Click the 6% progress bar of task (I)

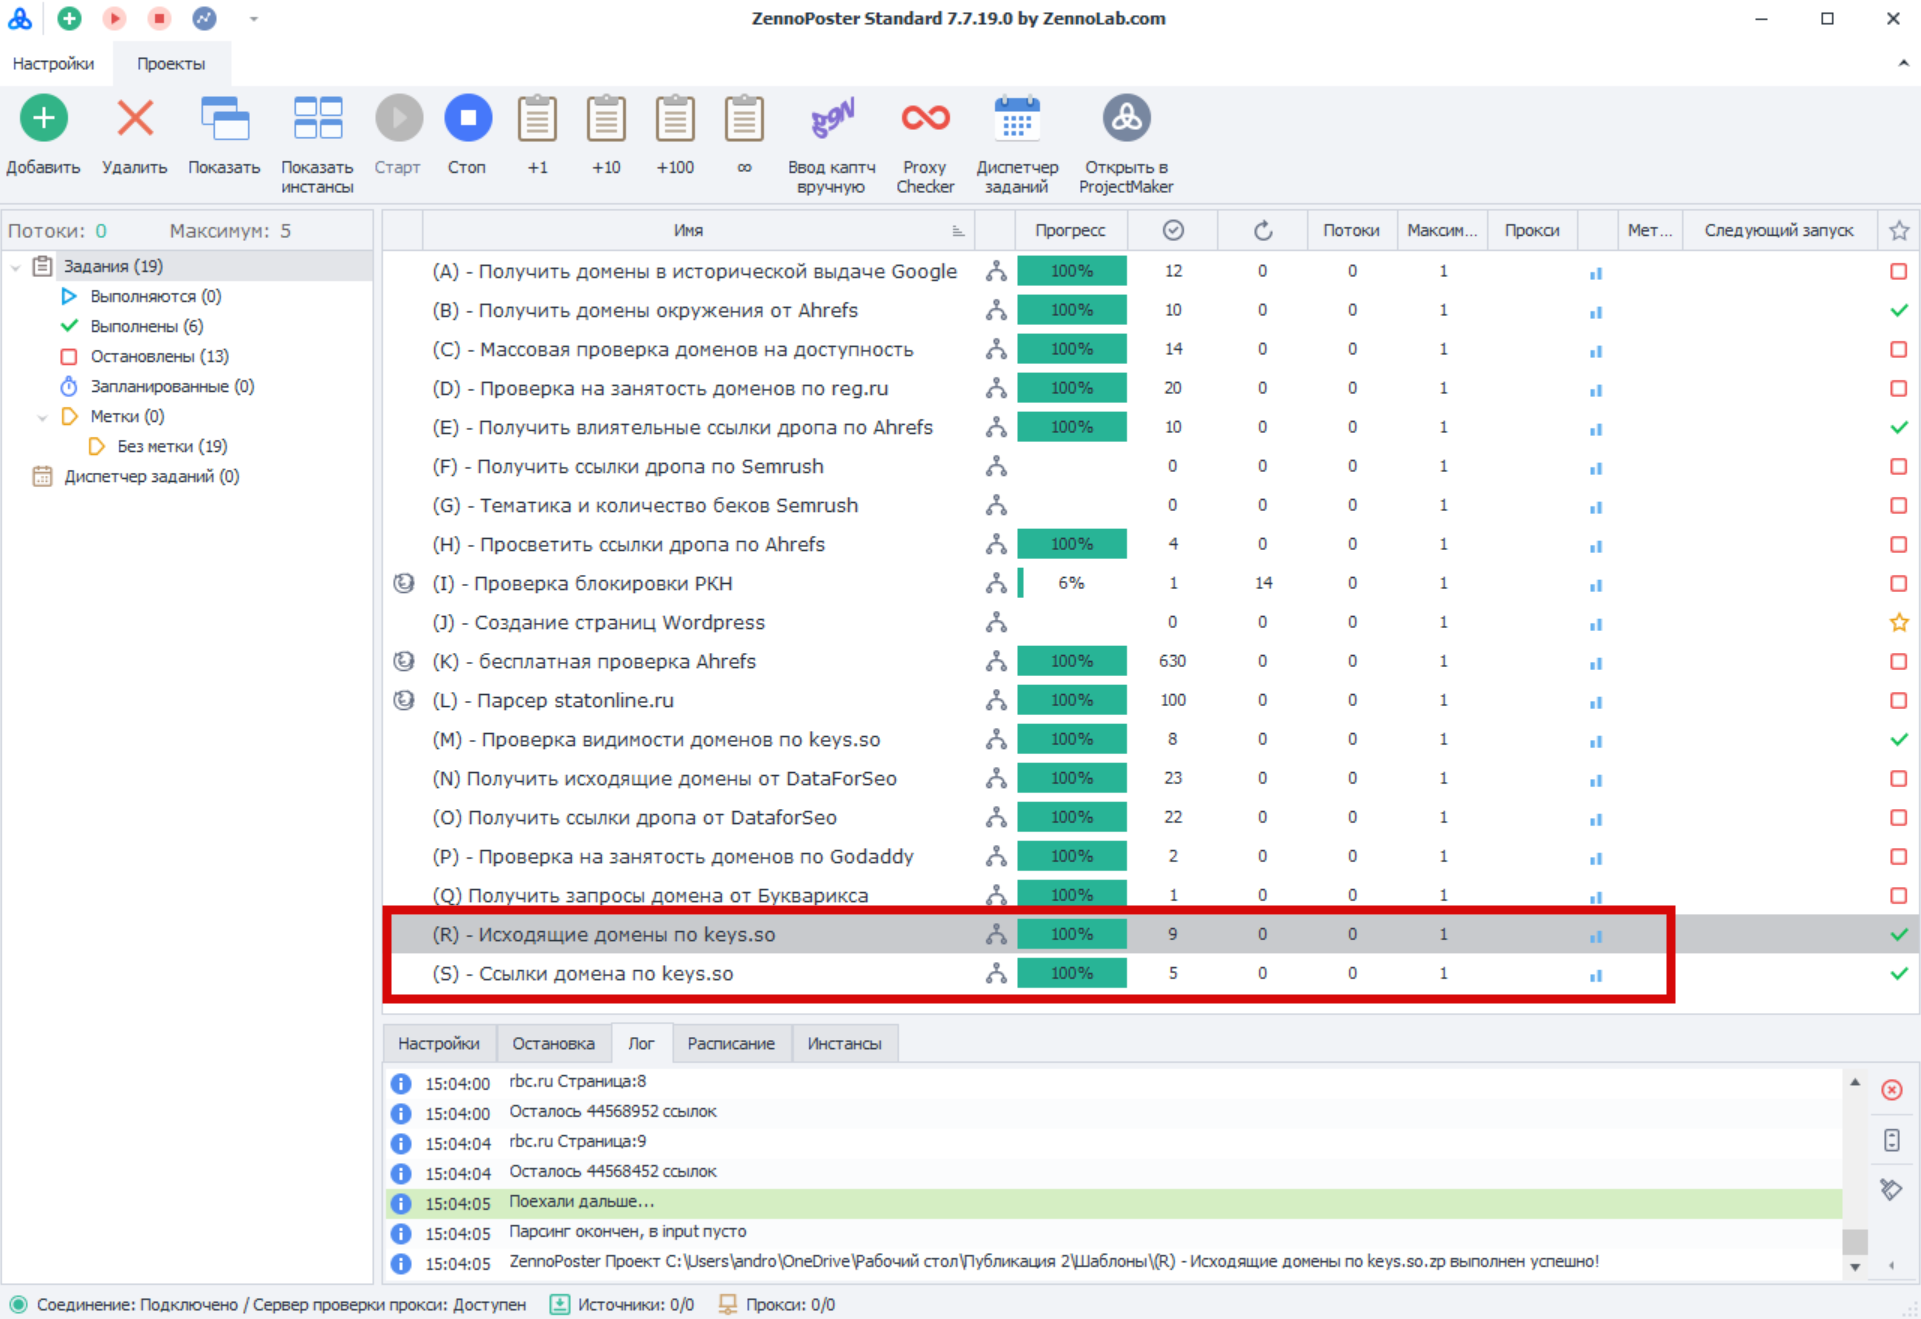click(1072, 583)
